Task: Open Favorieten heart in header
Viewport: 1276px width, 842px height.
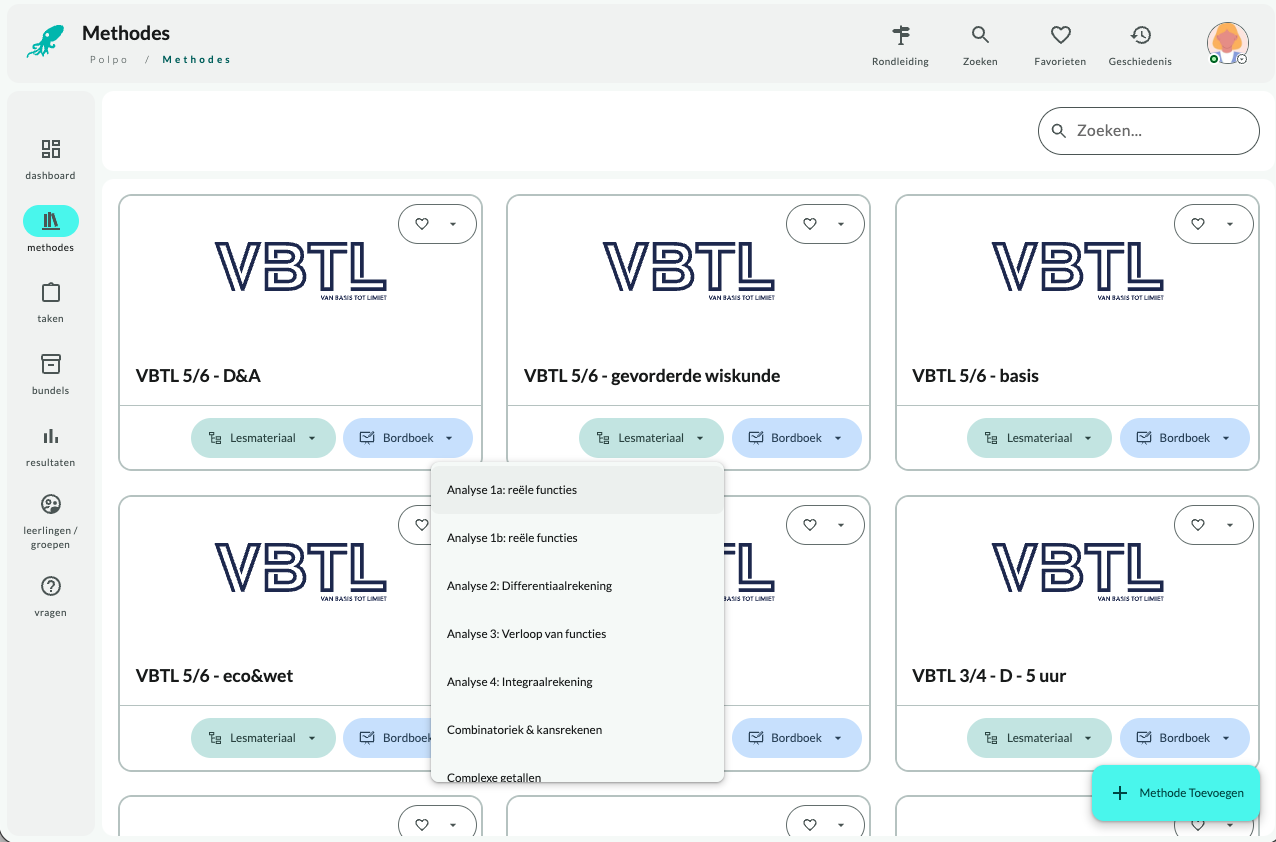Action: (x=1060, y=35)
